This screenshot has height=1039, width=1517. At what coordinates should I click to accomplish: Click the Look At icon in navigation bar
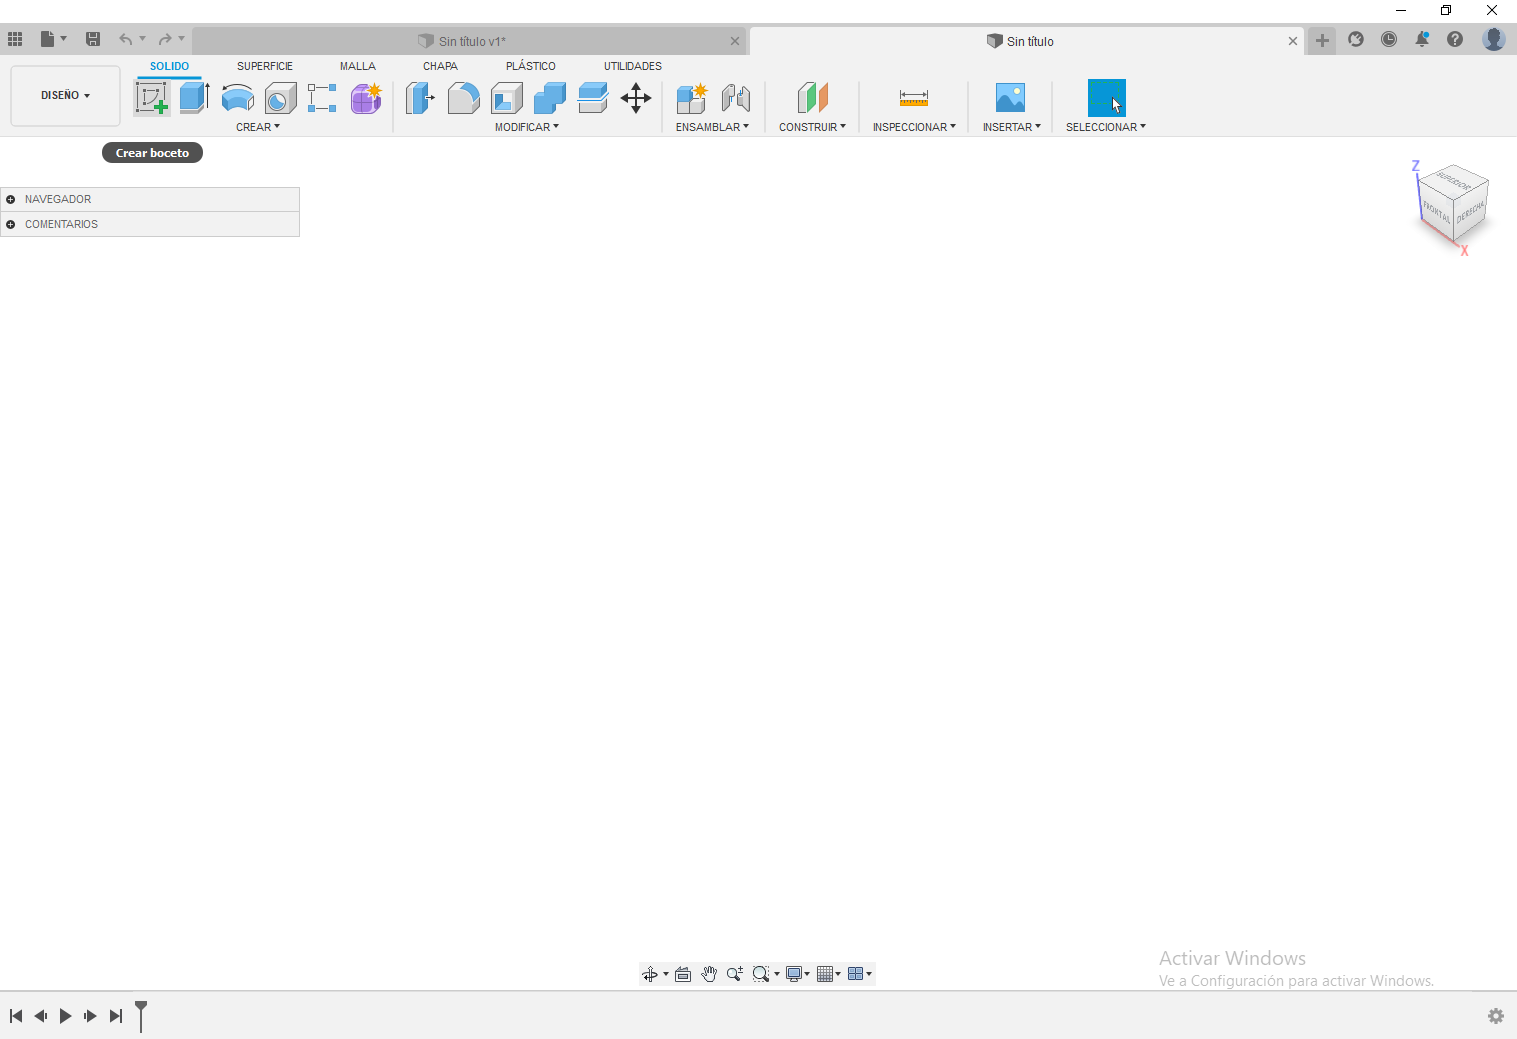(x=683, y=974)
